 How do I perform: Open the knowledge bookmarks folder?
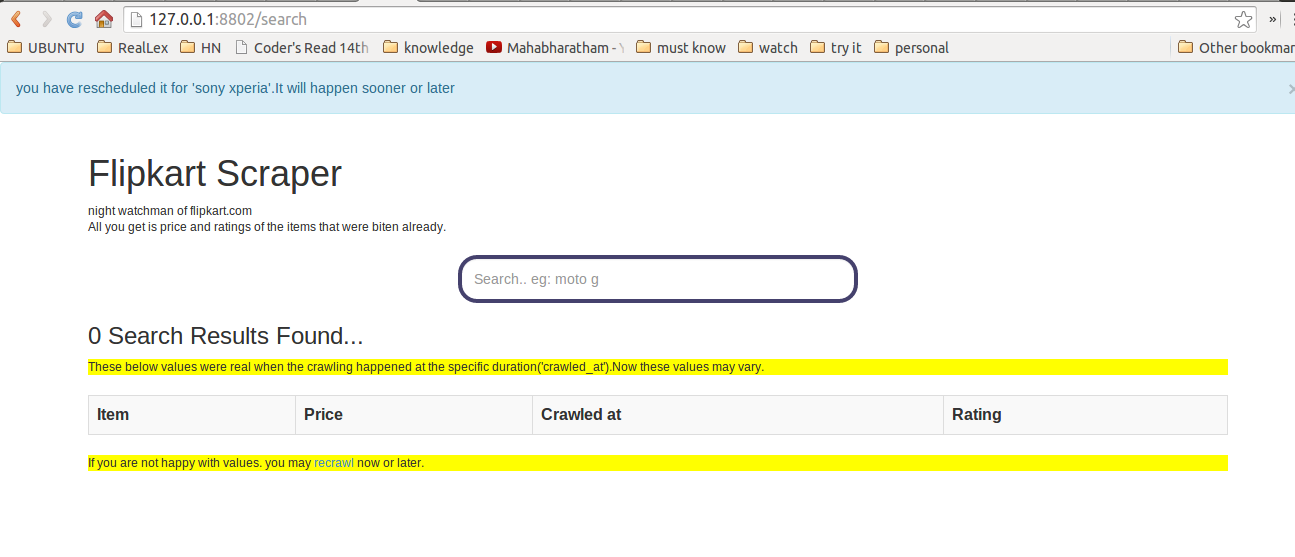pos(428,47)
